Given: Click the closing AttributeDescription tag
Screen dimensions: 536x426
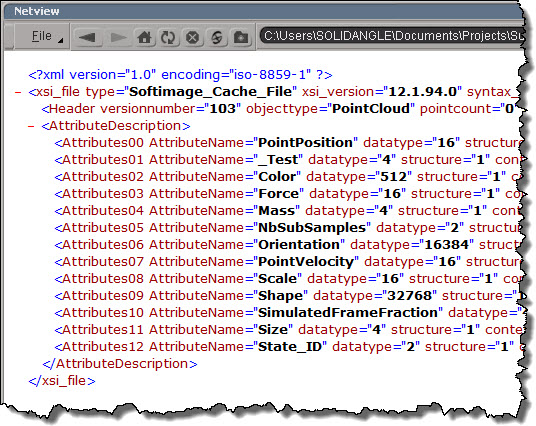Looking at the screenshot, I should [x=120, y=364].
